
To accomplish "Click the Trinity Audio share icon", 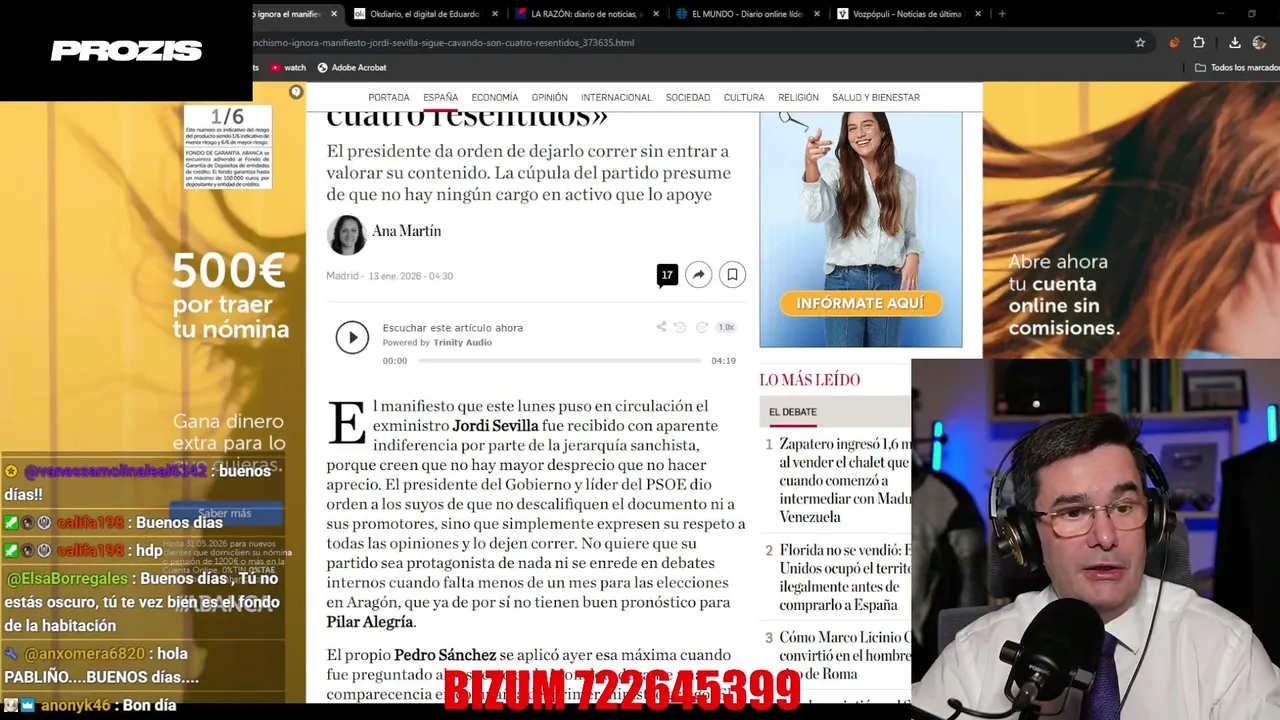I will pyautogui.click(x=661, y=327).
